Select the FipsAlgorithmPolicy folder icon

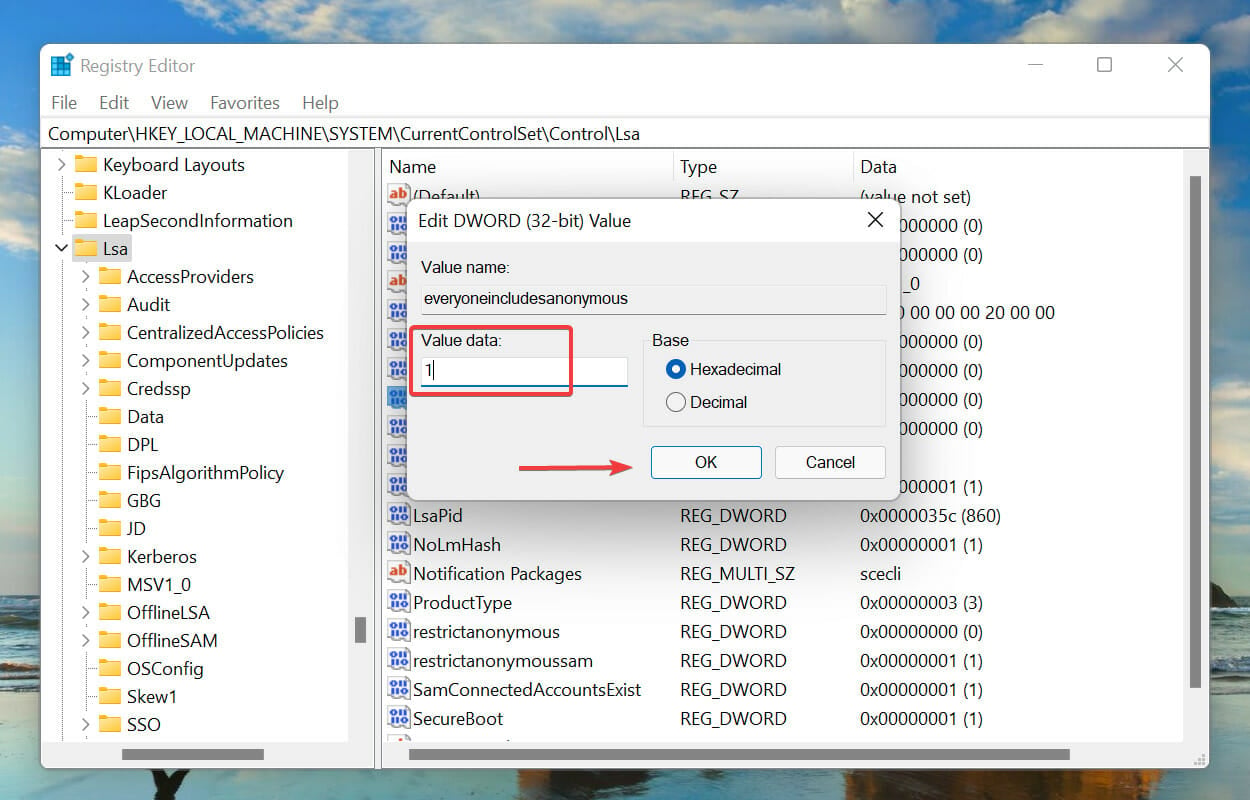pos(110,472)
